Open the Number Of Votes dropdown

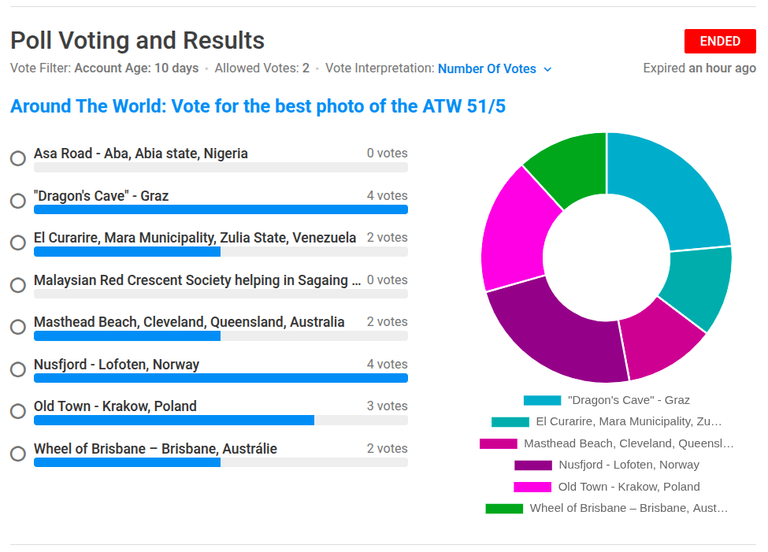(495, 69)
